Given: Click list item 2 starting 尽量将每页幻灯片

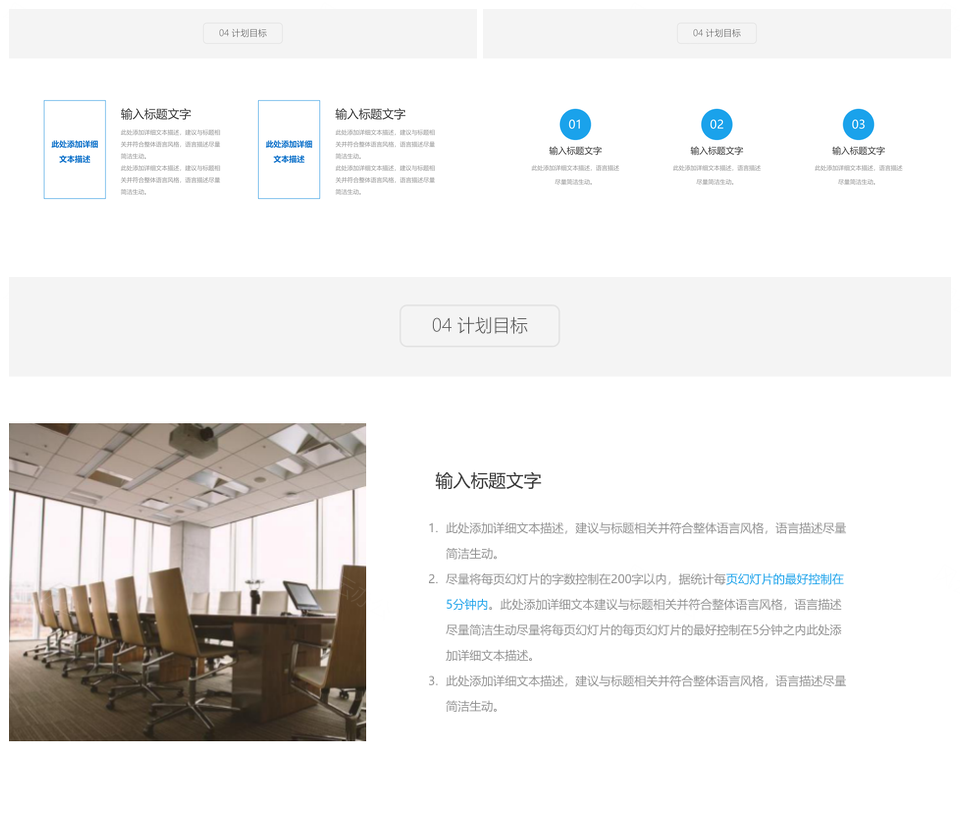Looking at the screenshot, I should tap(644, 617).
